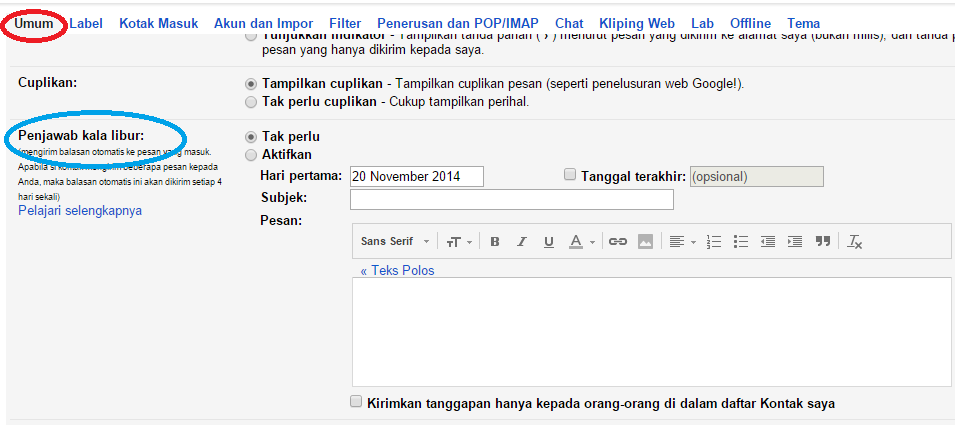Viewport: 955px width, 425px height.
Task: Remove formatting with the clear format icon
Action: point(855,242)
